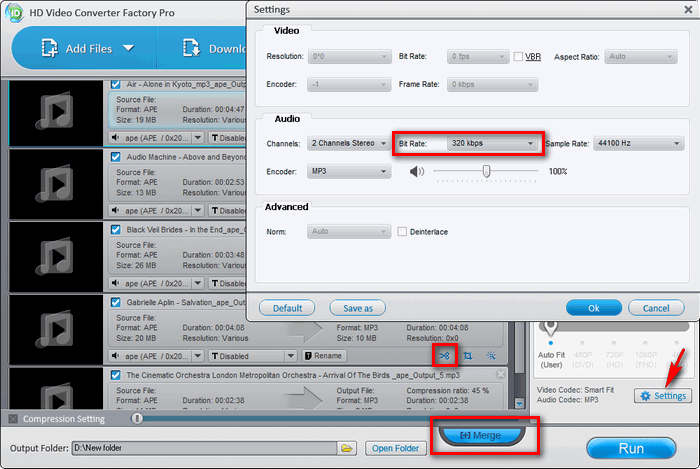
Task: Open the video Resolution dropdown
Action: (x=350, y=56)
